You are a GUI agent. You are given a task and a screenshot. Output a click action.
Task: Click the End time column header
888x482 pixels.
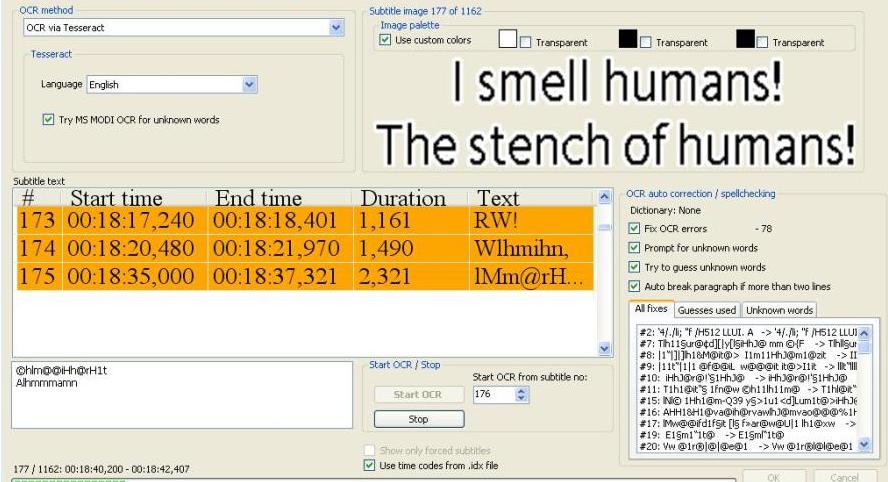(x=280, y=198)
